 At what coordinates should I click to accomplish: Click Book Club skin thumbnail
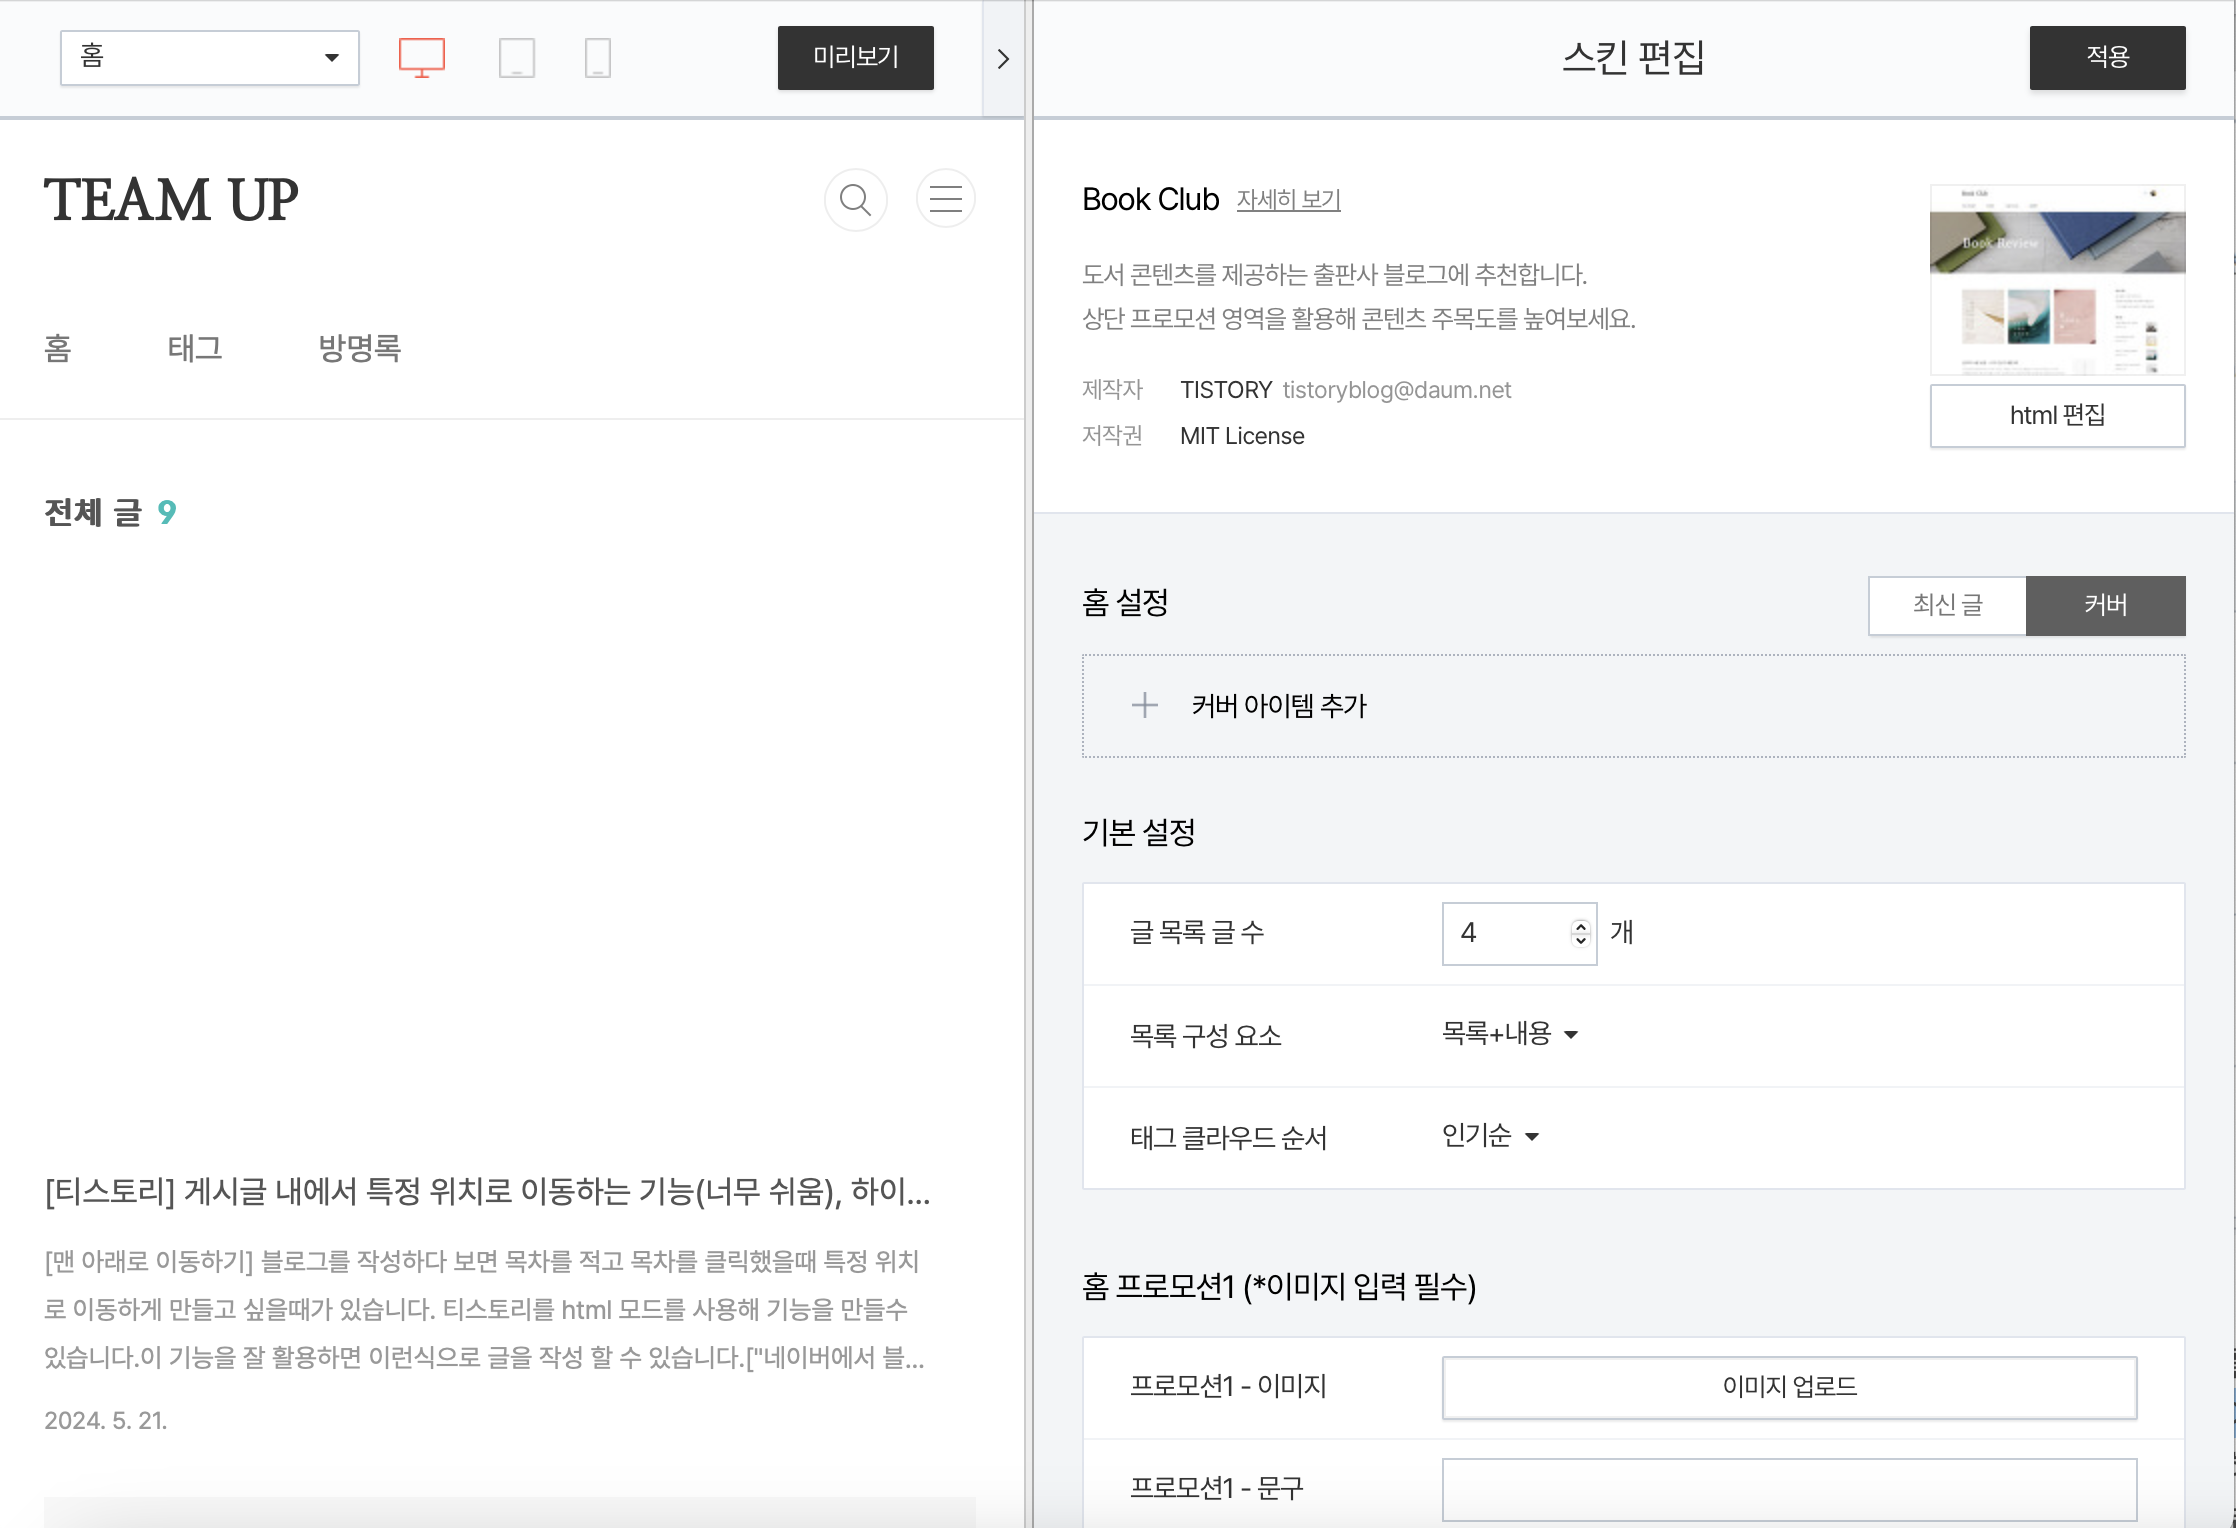(x=2057, y=279)
